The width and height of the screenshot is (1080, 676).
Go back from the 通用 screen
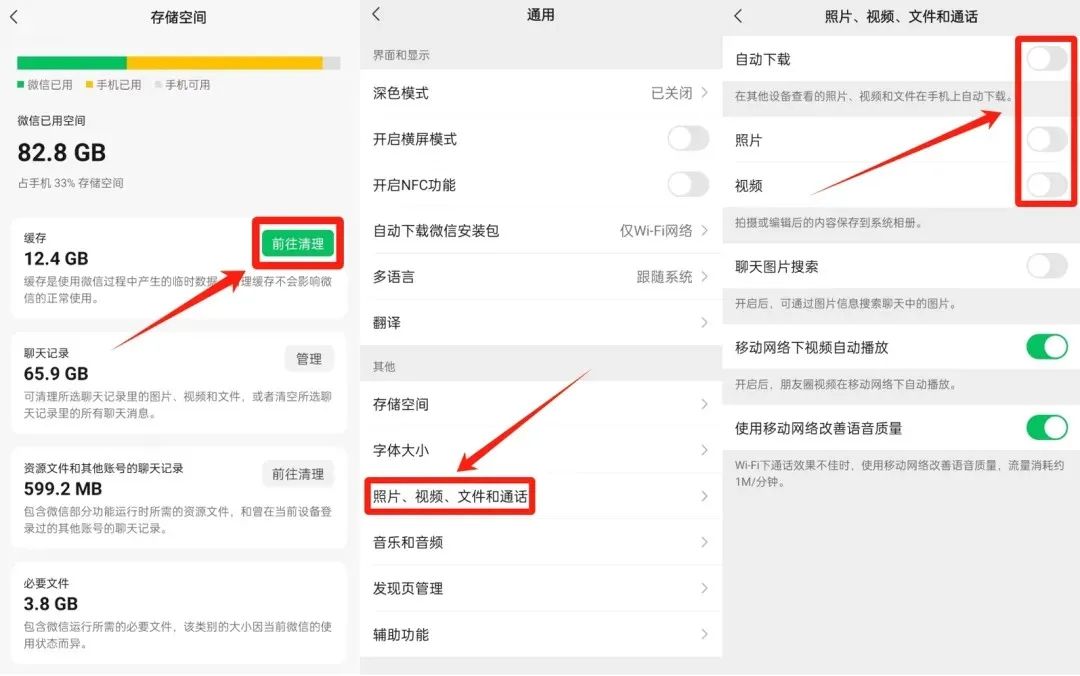[x=376, y=14]
